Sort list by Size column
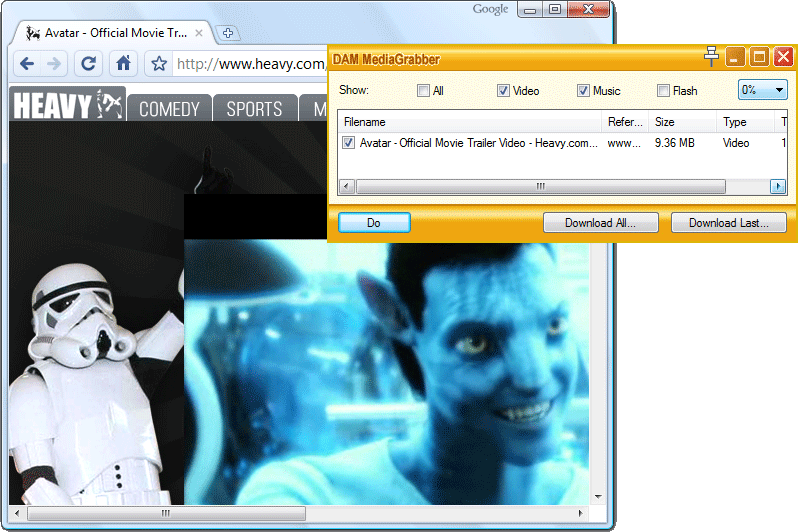This screenshot has height=532, width=798. pyautogui.click(x=682, y=122)
